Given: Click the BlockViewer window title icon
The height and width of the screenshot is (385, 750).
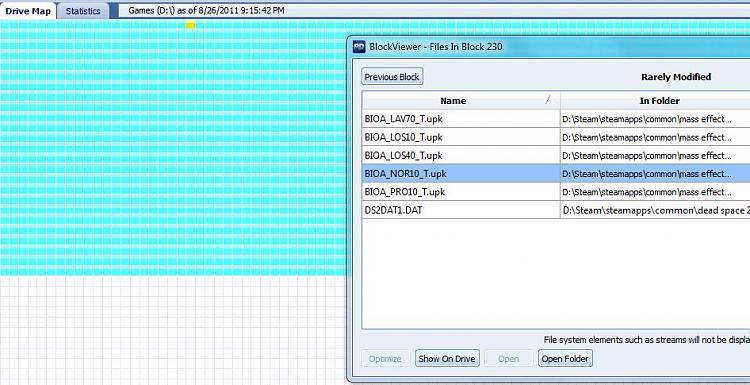Looking at the screenshot, I should 359,47.
